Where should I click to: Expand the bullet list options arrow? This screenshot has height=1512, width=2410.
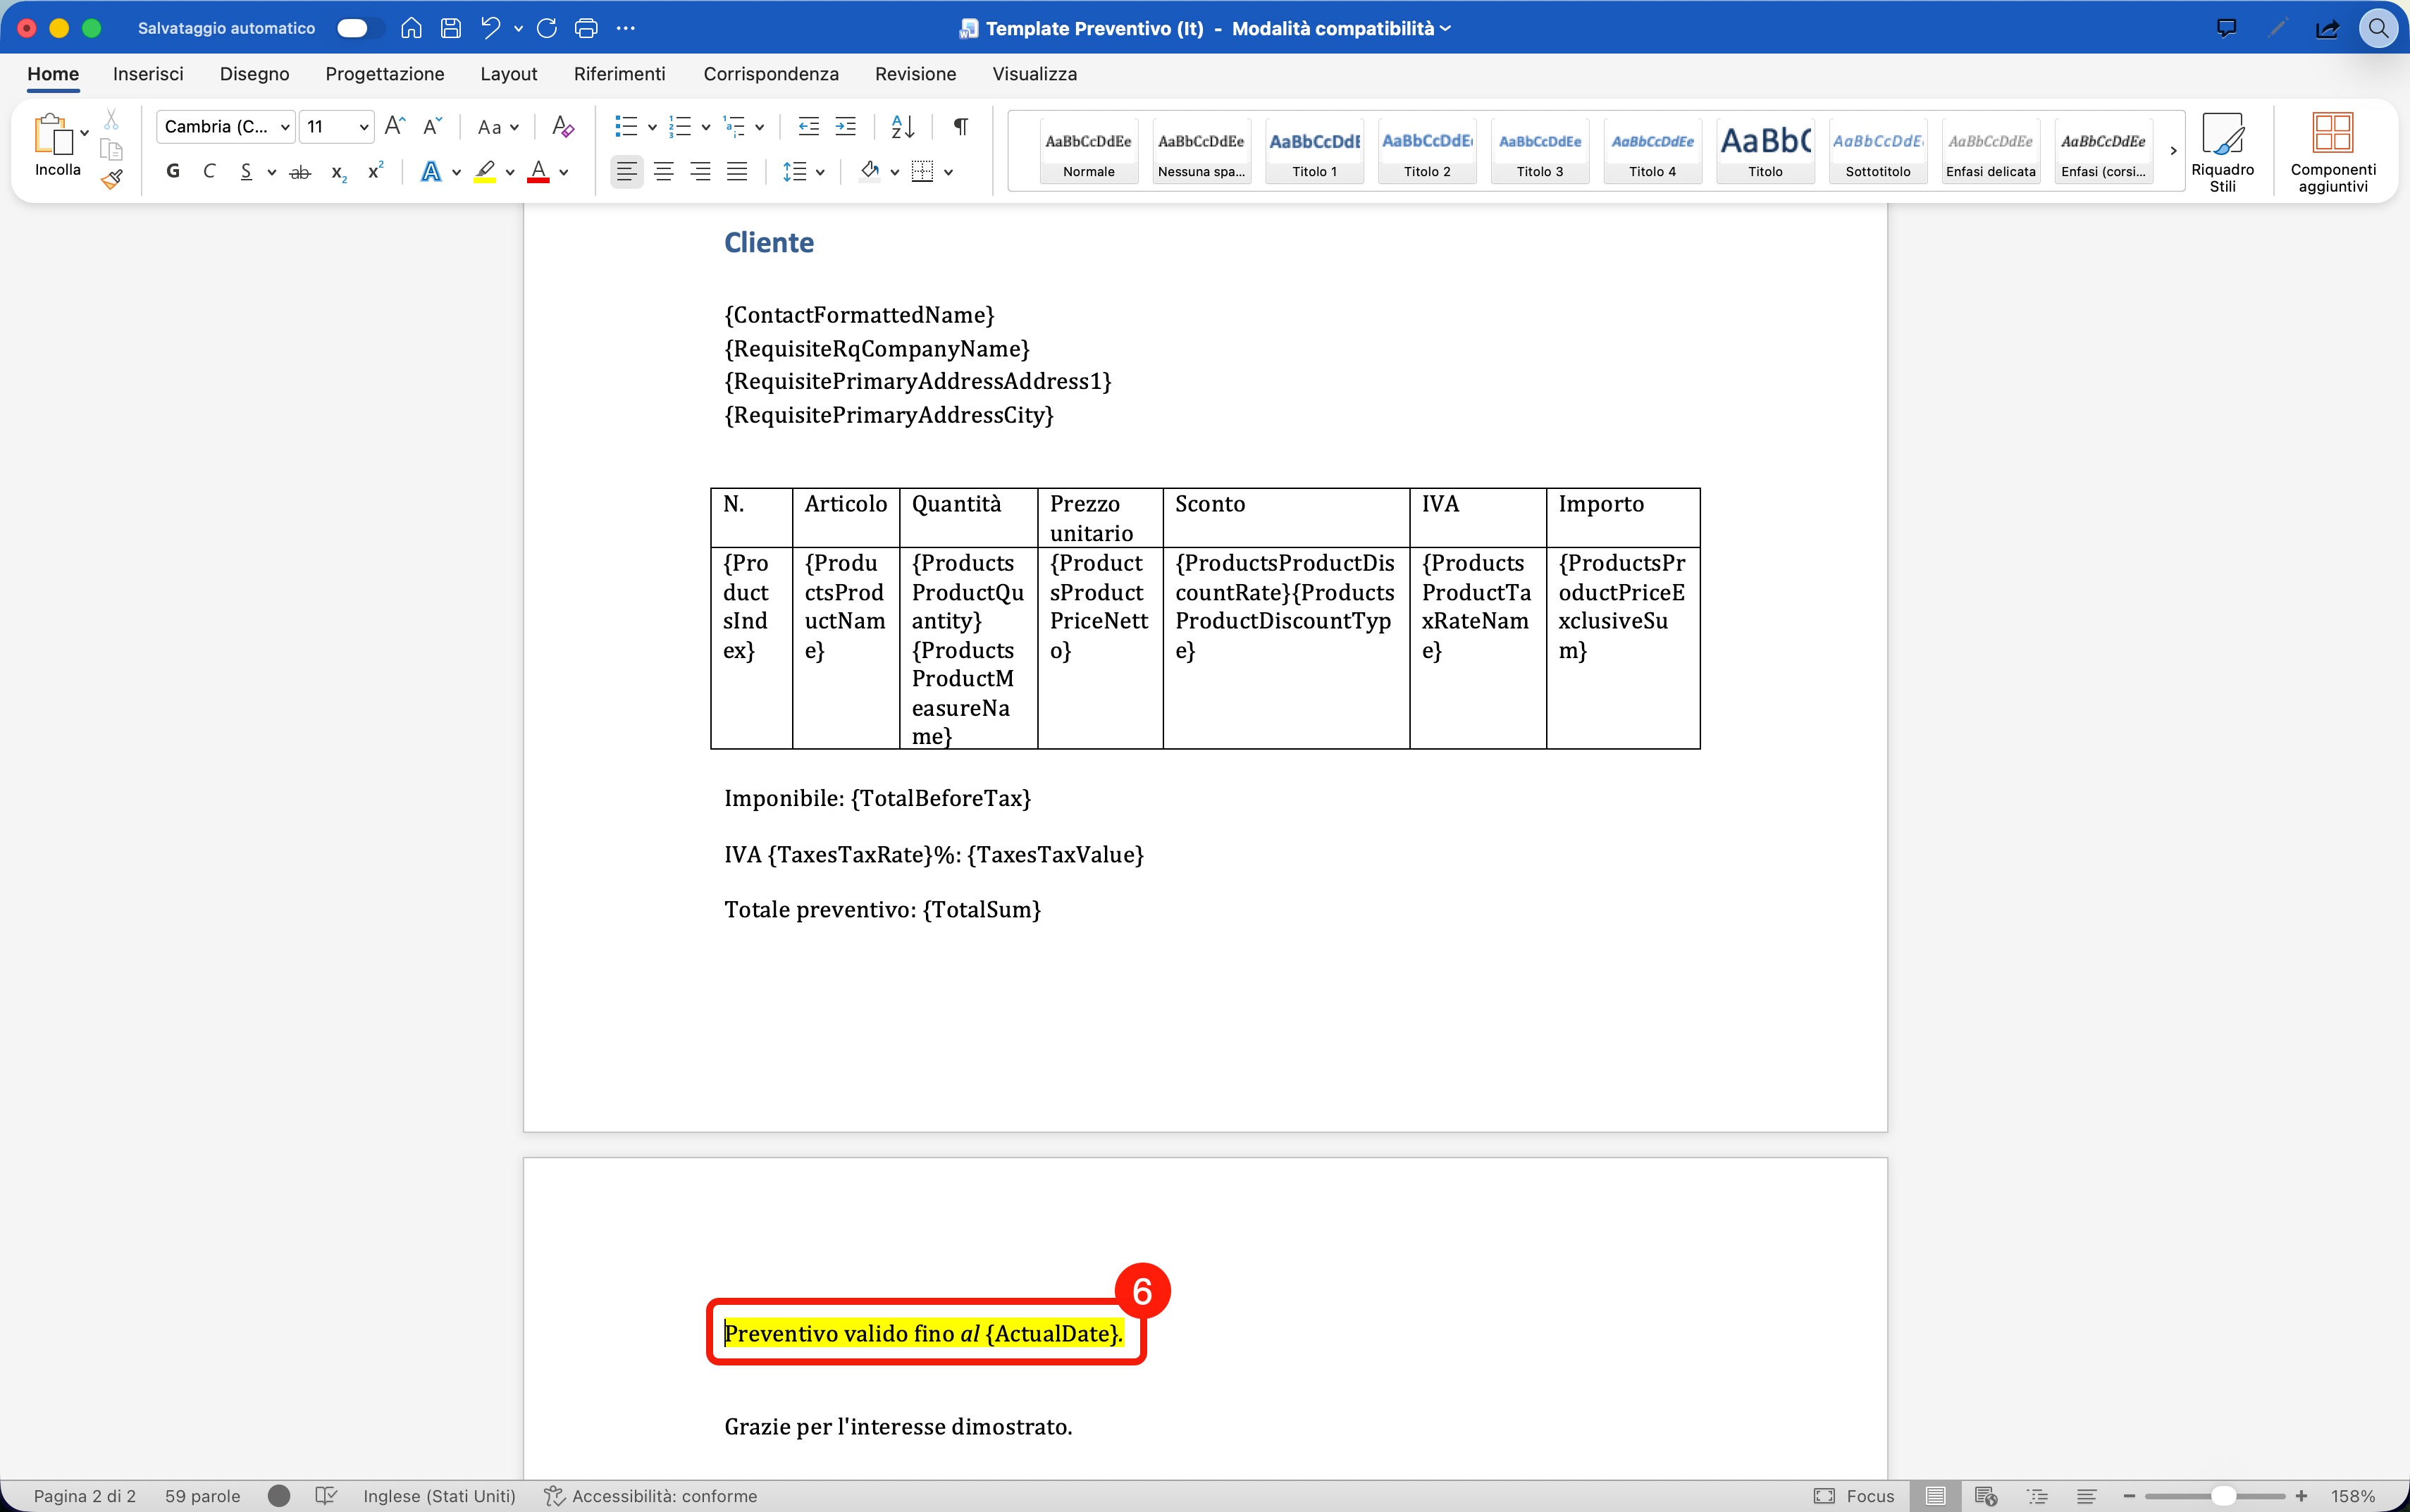click(x=652, y=127)
